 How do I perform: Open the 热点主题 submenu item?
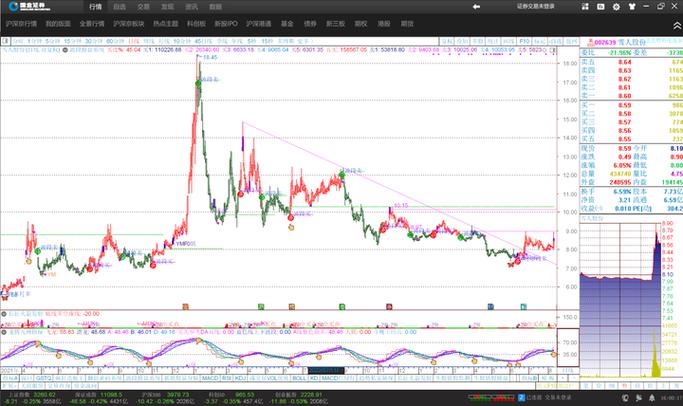(x=166, y=24)
